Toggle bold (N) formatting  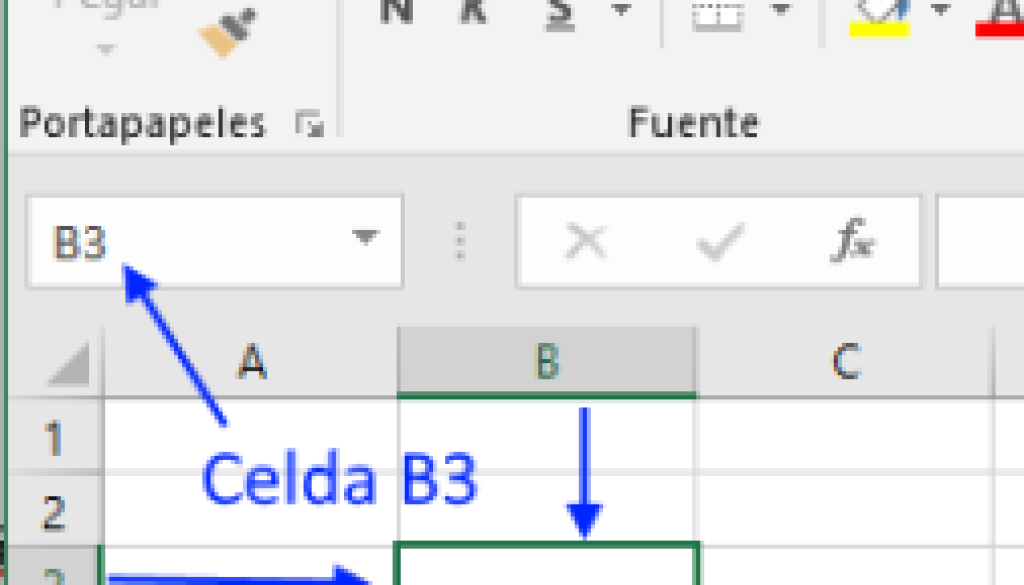(397, 10)
